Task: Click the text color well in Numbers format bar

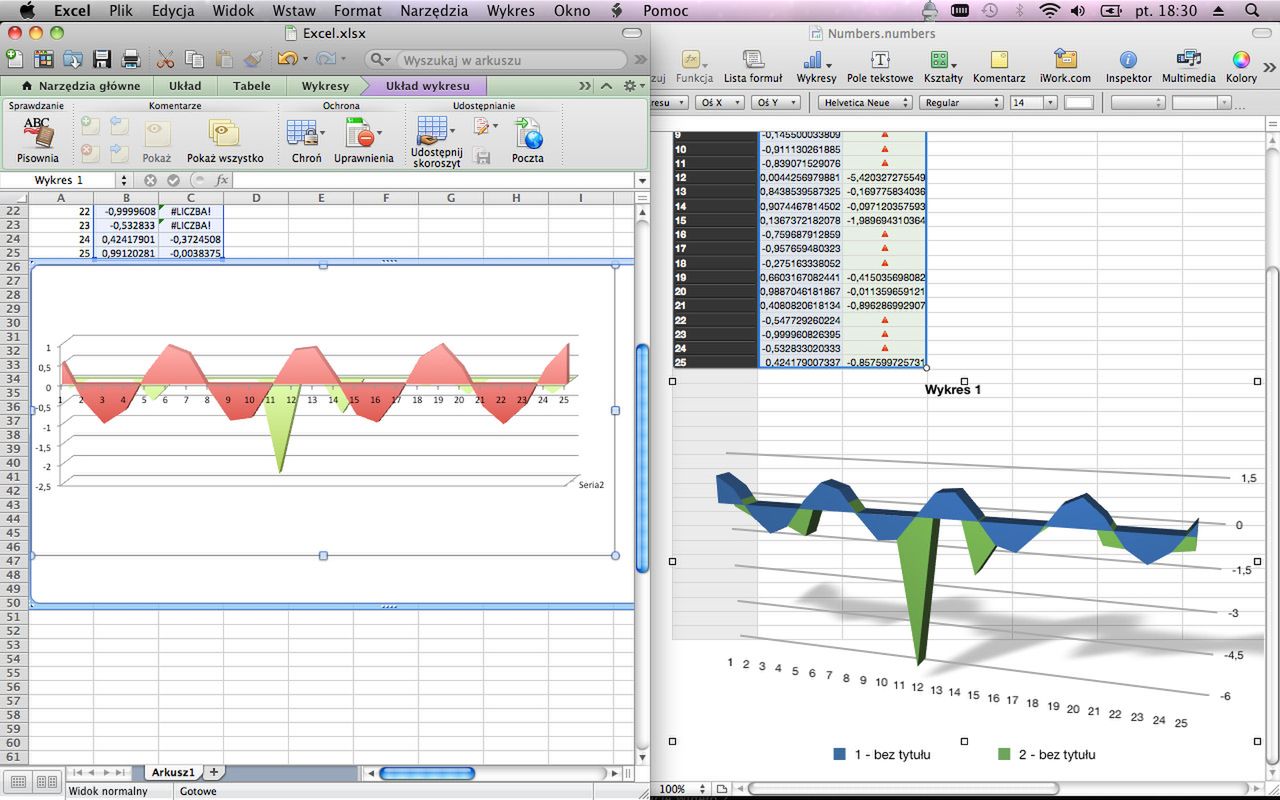Action: click(x=1079, y=102)
